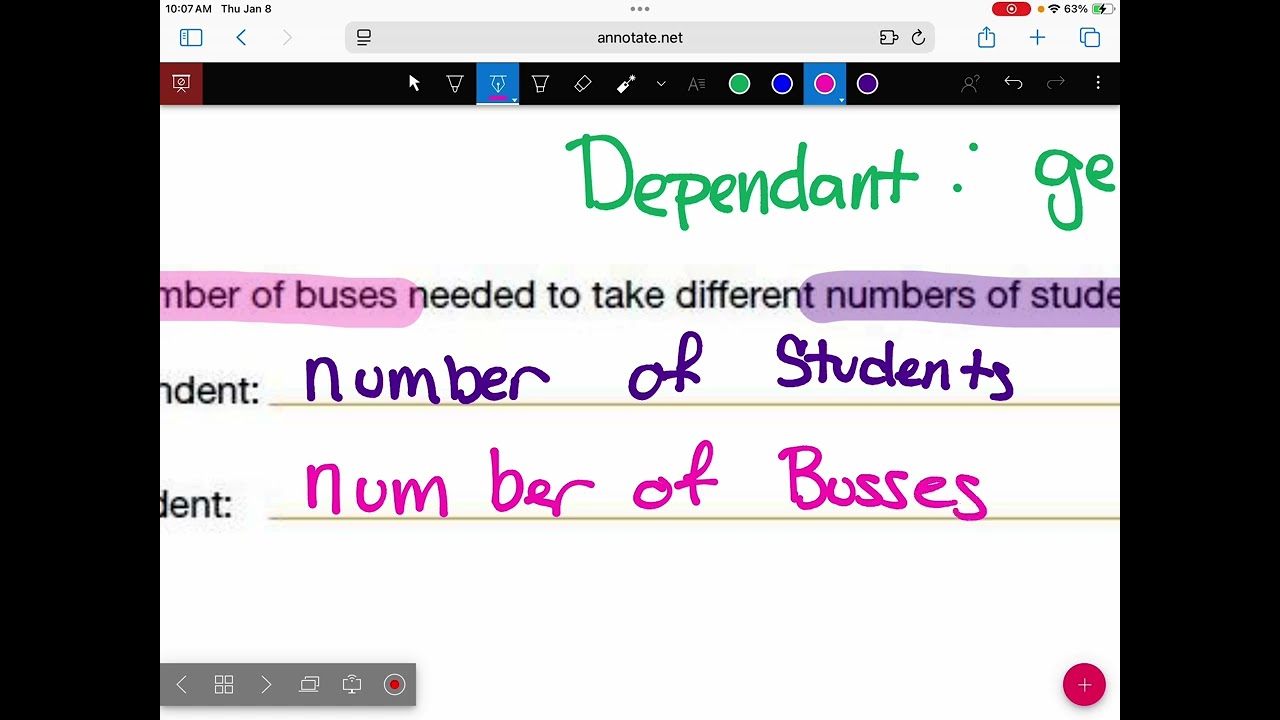The height and width of the screenshot is (720, 1280).
Task: Open the participant help icon
Action: (x=970, y=84)
